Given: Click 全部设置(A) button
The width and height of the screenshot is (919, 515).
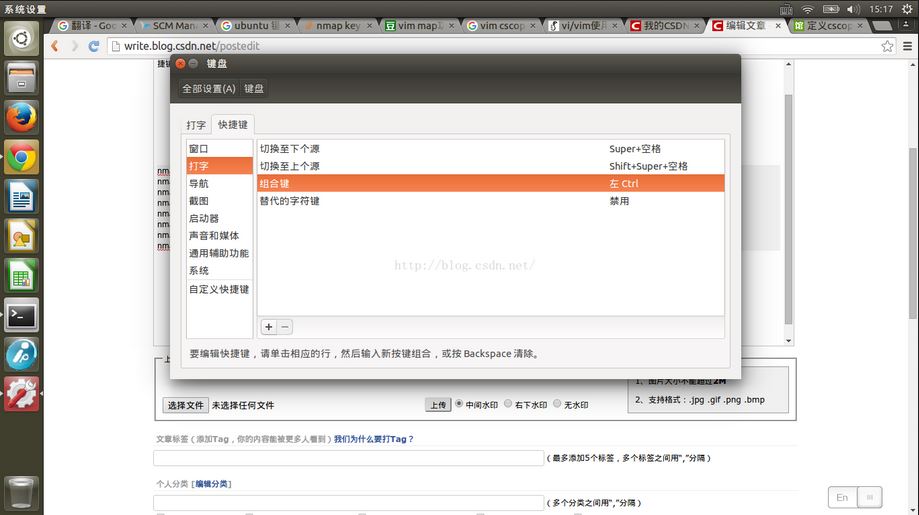Looking at the screenshot, I should click(x=208, y=88).
